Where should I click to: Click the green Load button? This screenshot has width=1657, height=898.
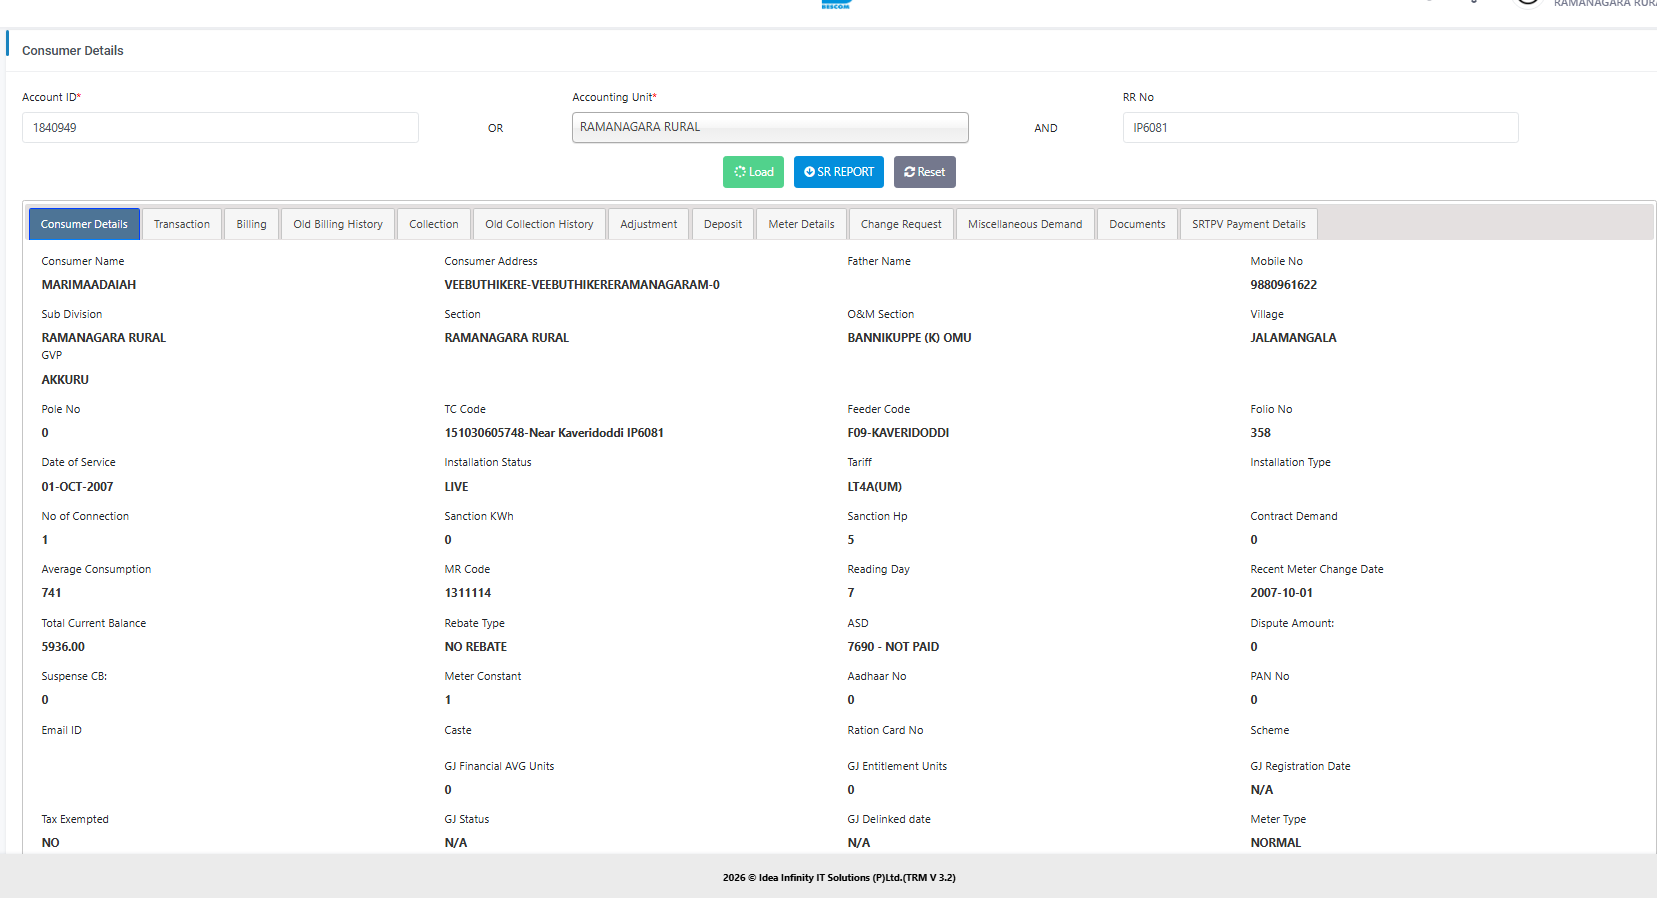(x=754, y=172)
